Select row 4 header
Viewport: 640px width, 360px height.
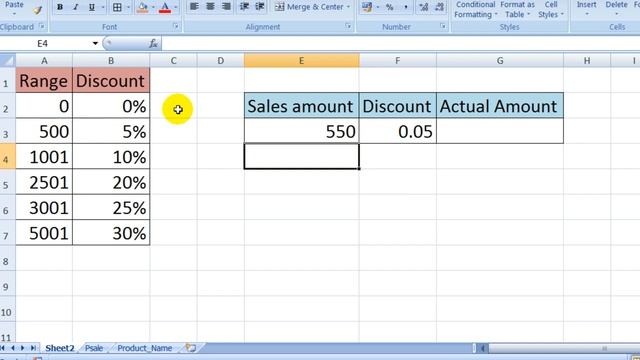7,157
